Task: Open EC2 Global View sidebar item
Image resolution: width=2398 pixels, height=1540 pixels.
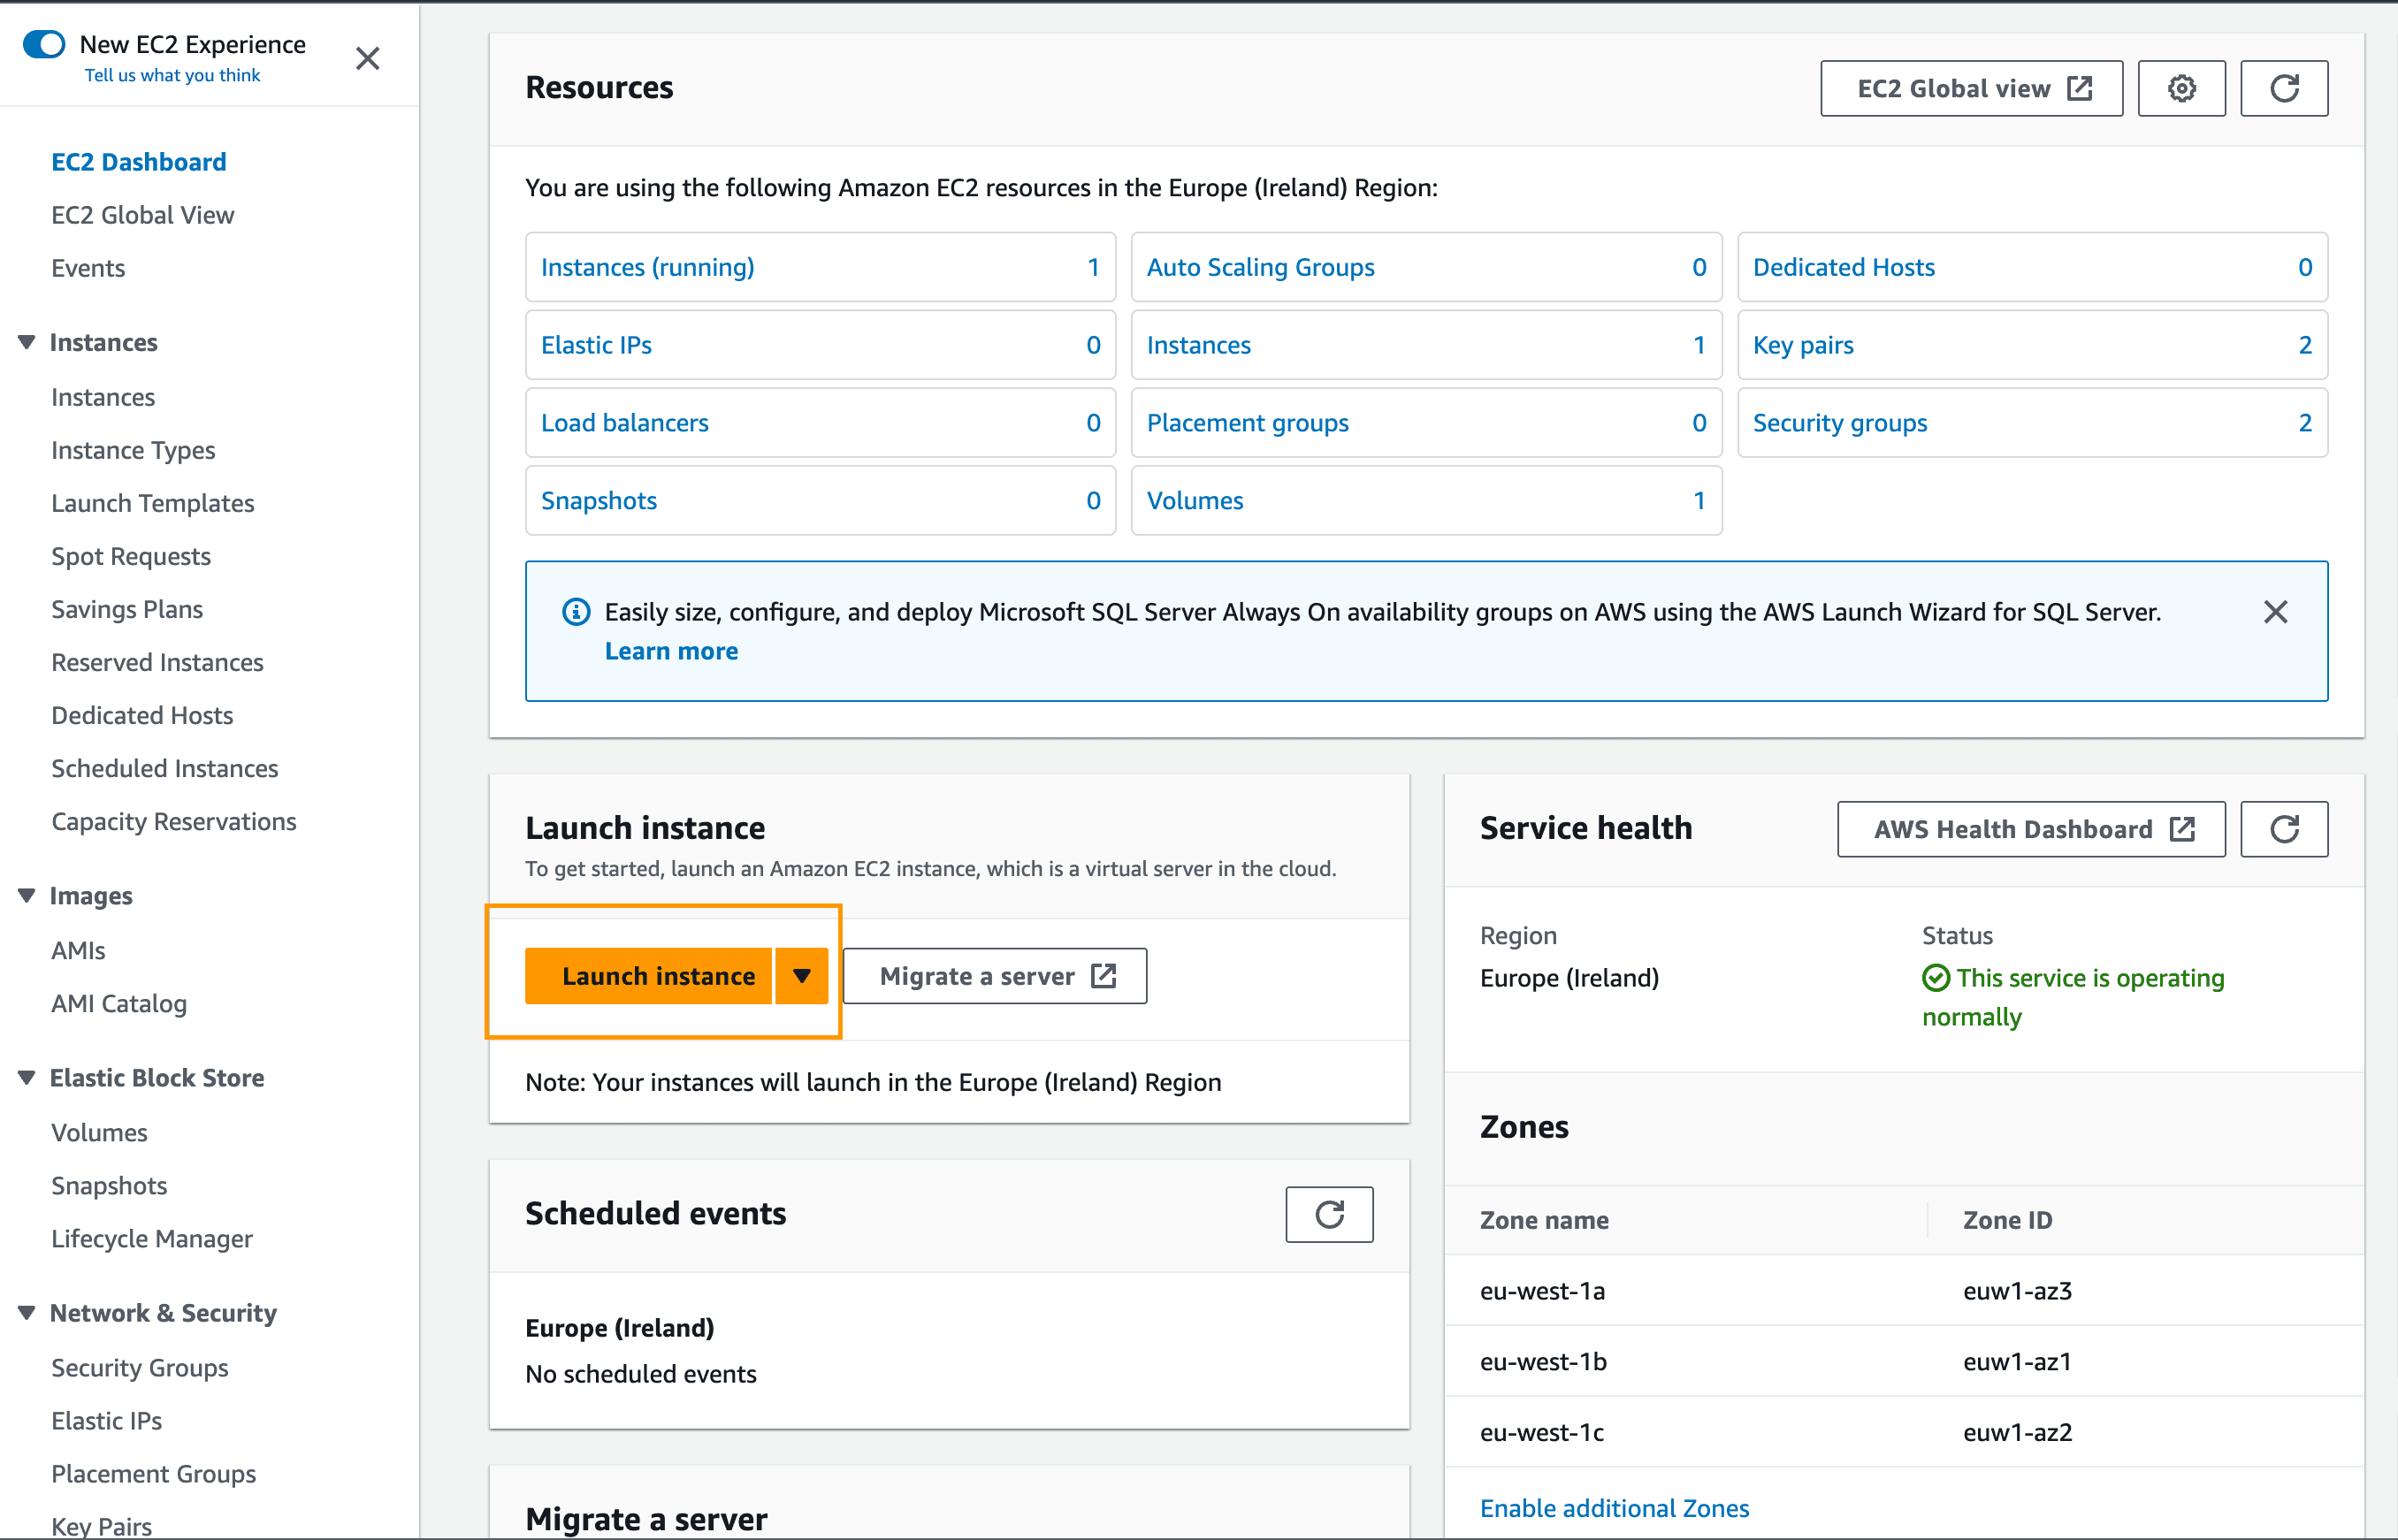Action: (143, 215)
